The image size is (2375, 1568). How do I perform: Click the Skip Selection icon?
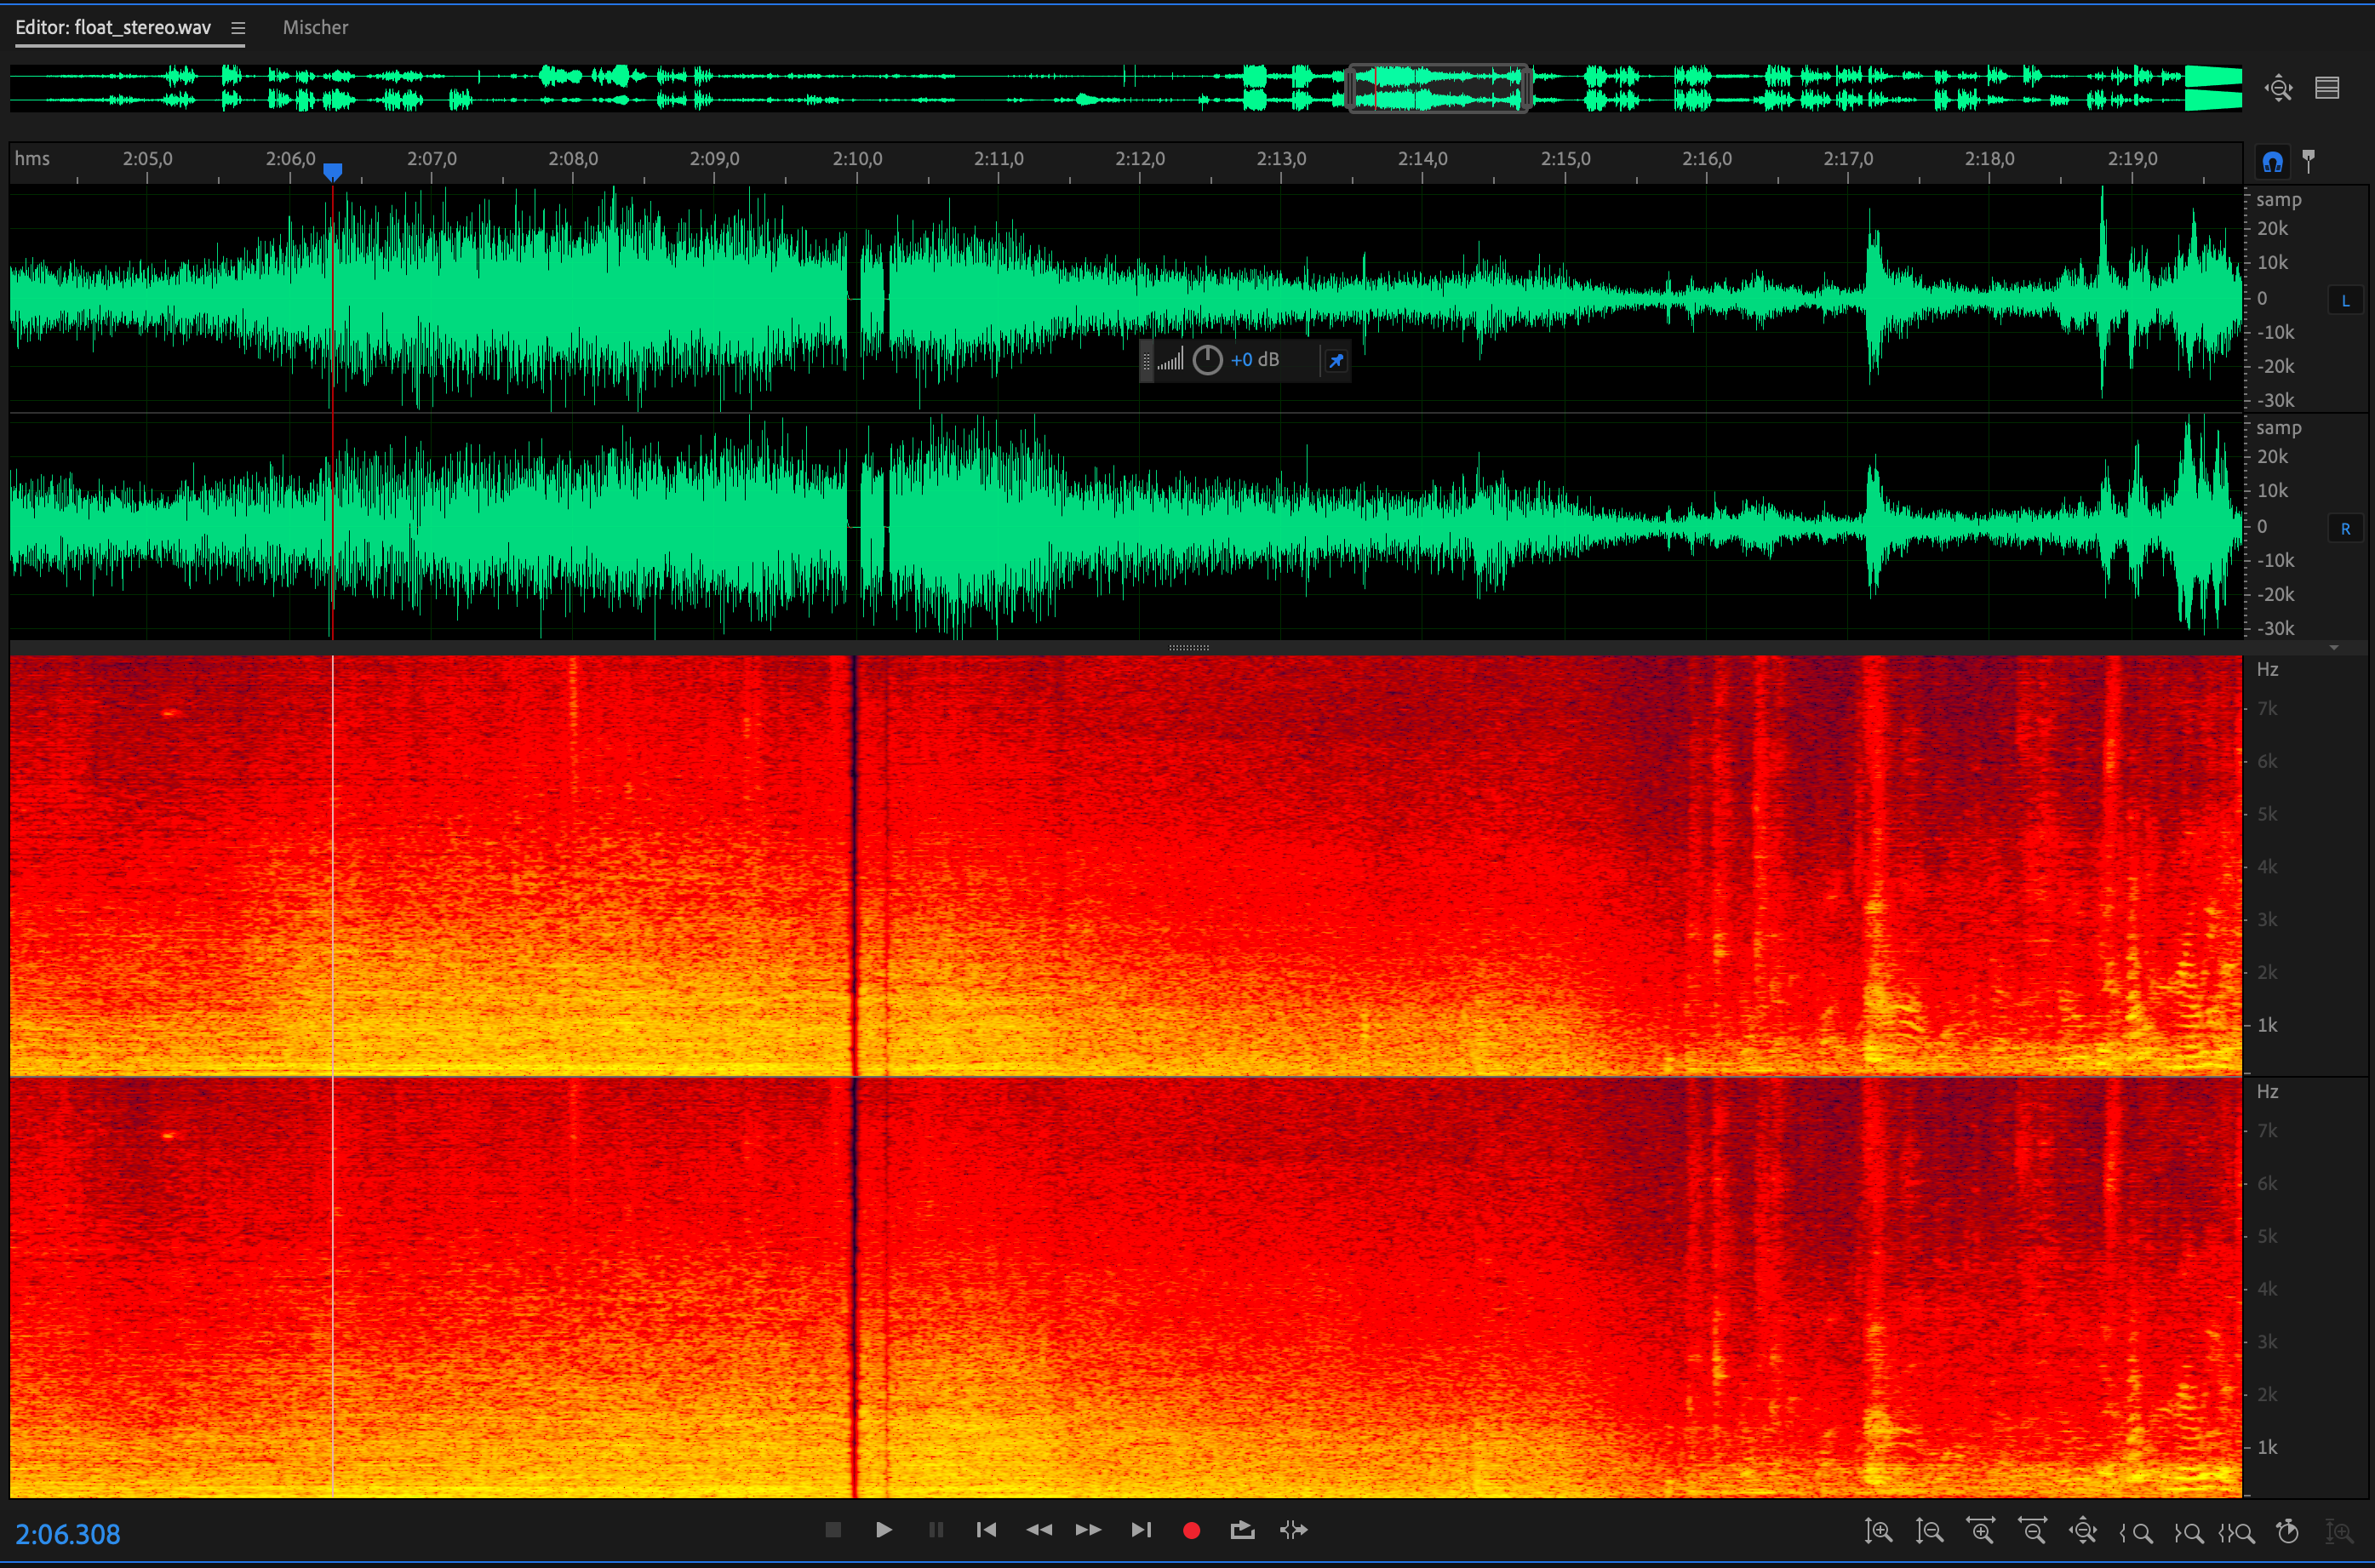point(1293,1530)
